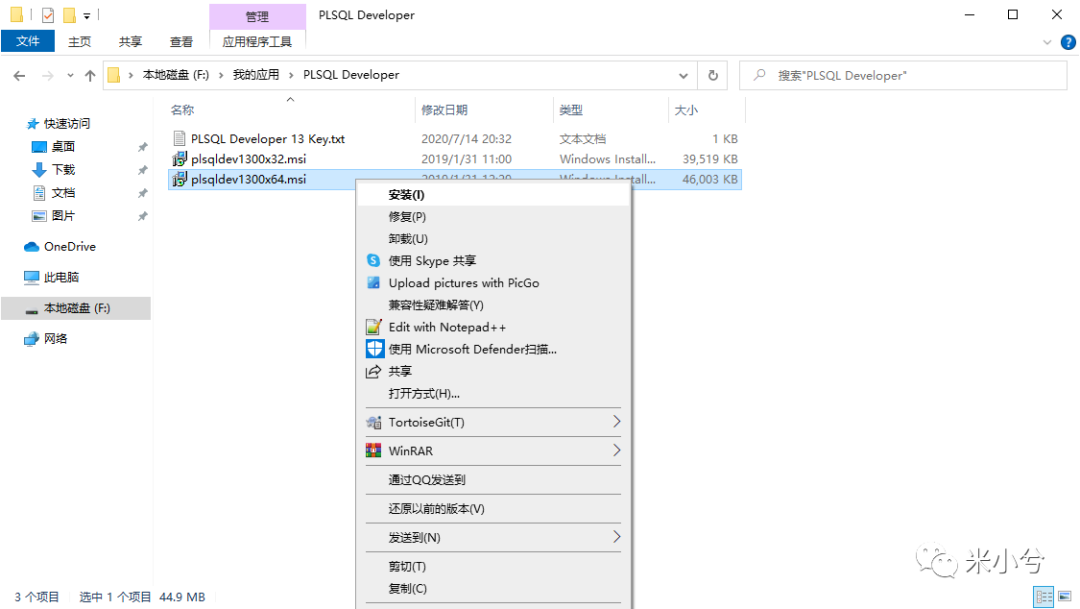This screenshot has height=609, width=1080.
Task: Click the quick access star icon
Action: pos(32,124)
